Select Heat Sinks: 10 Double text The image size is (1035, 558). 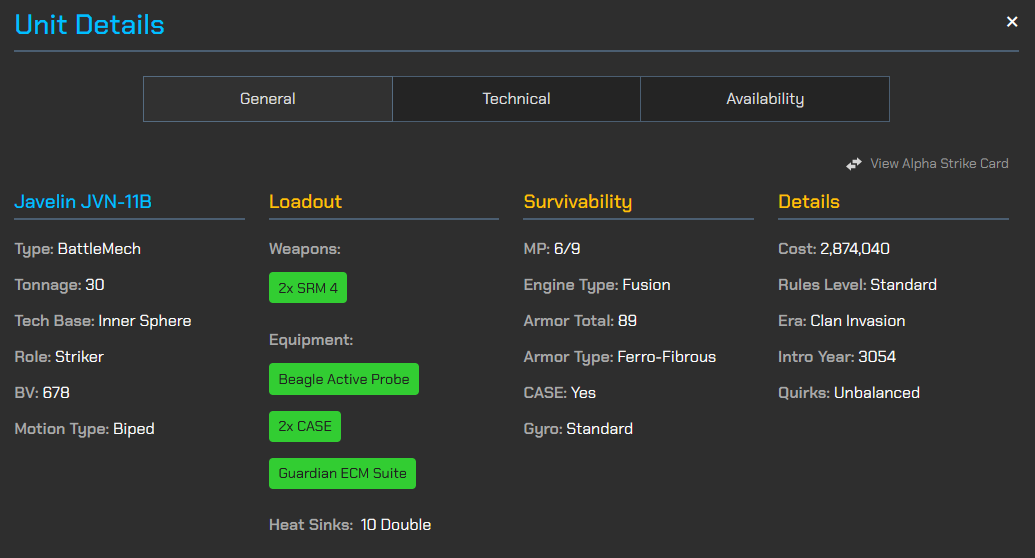350,525
